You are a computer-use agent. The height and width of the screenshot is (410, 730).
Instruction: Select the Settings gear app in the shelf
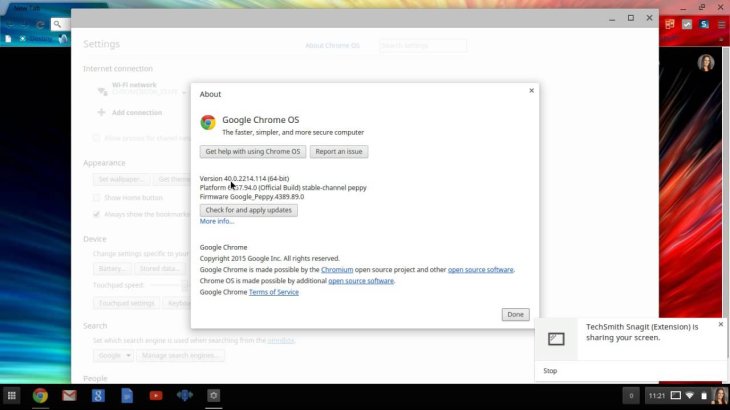tap(213, 396)
